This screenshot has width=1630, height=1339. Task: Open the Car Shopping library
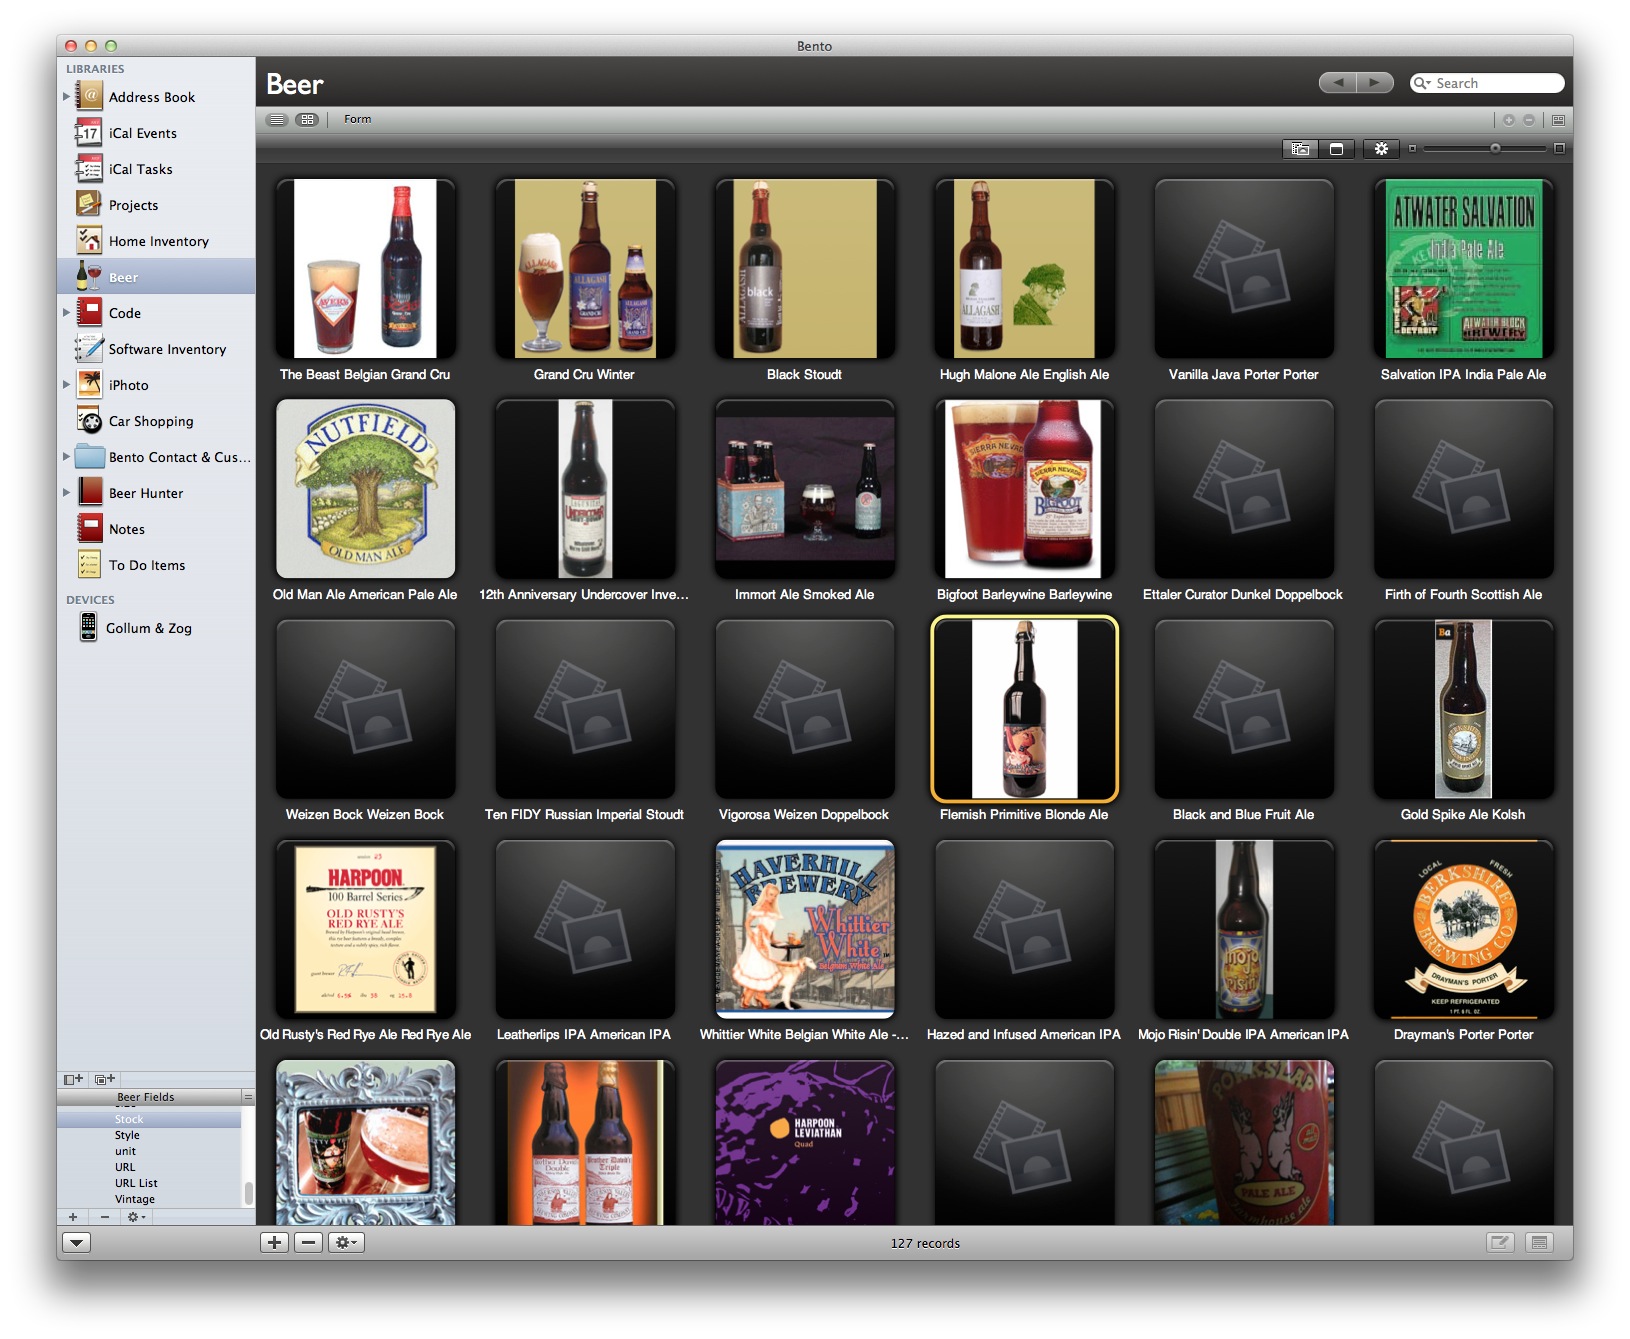tap(155, 421)
